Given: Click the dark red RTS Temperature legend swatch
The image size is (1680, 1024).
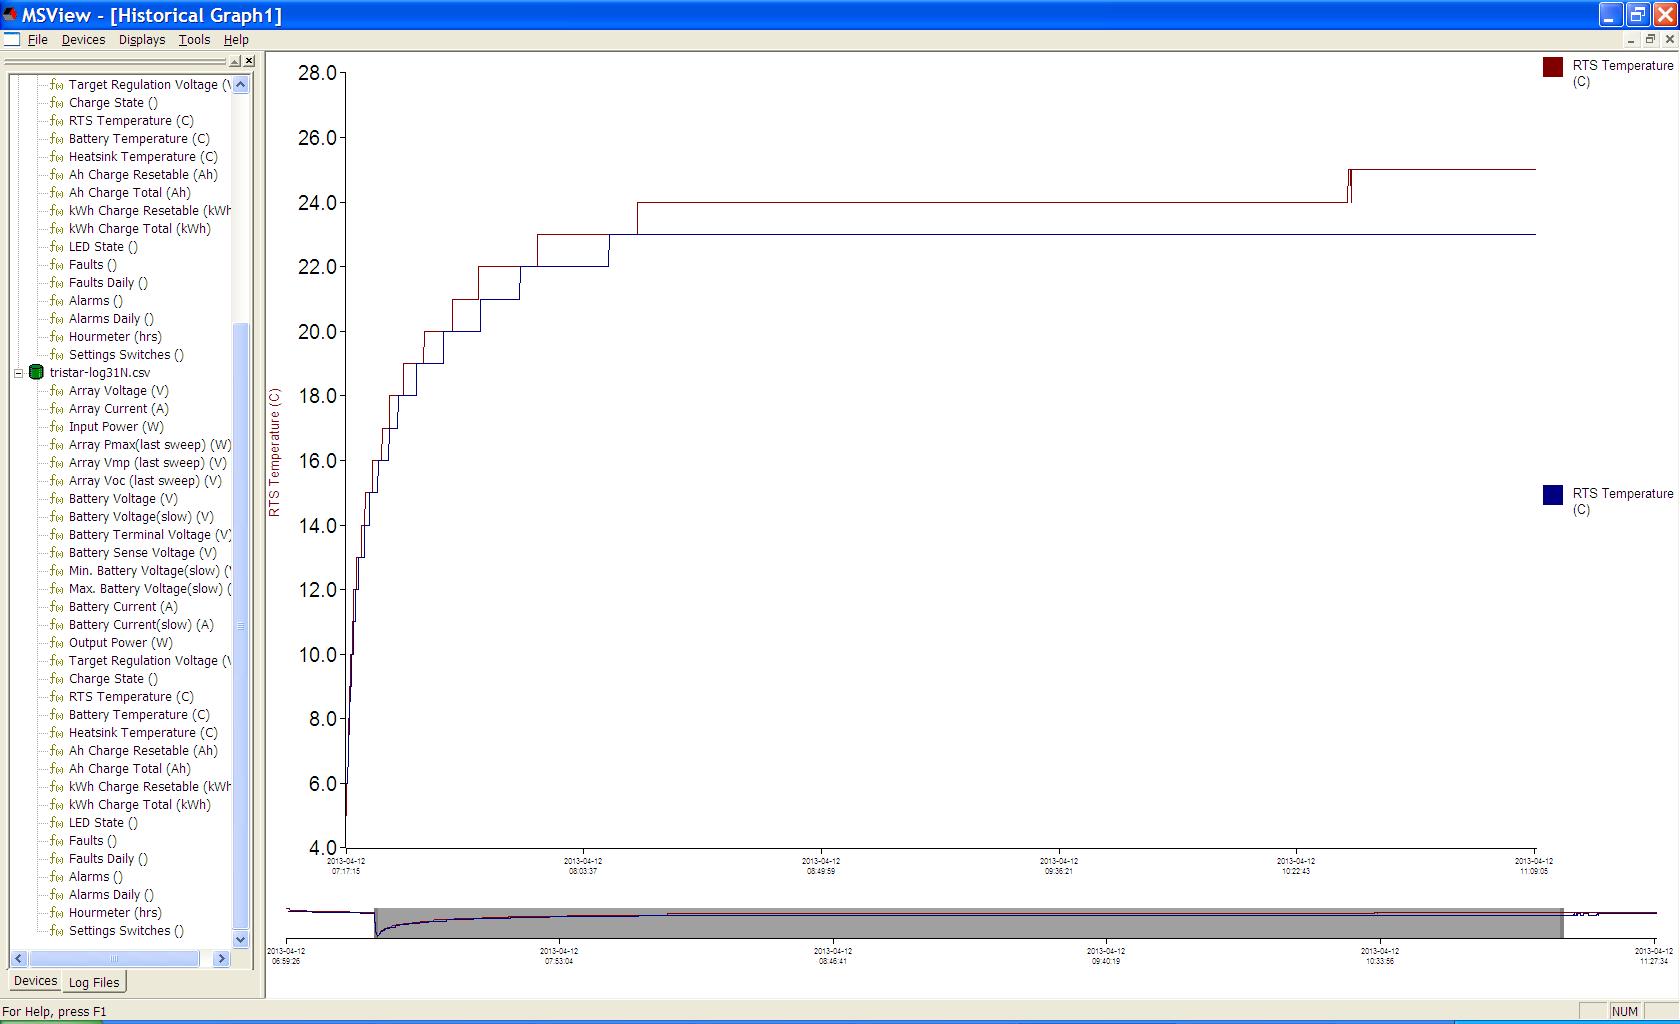Looking at the screenshot, I should click(1553, 67).
